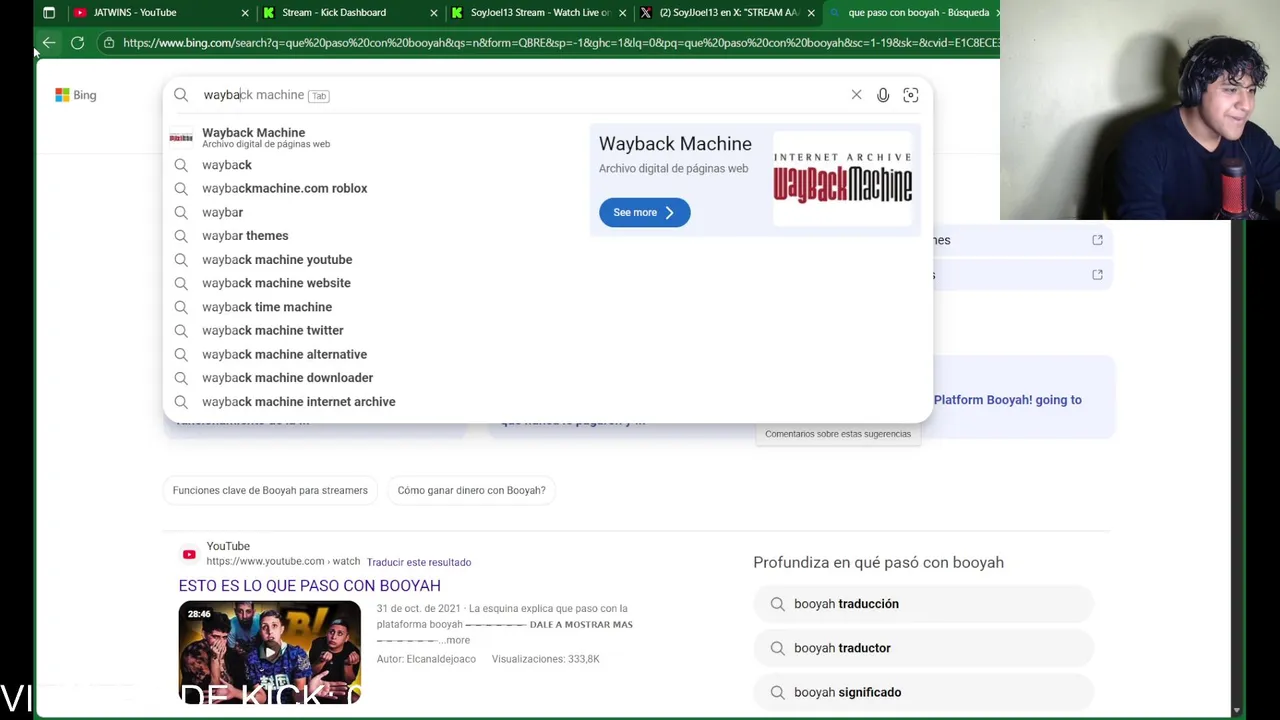Click the See more button
Viewport: 1280px width, 720px height.
pos(644,212)
